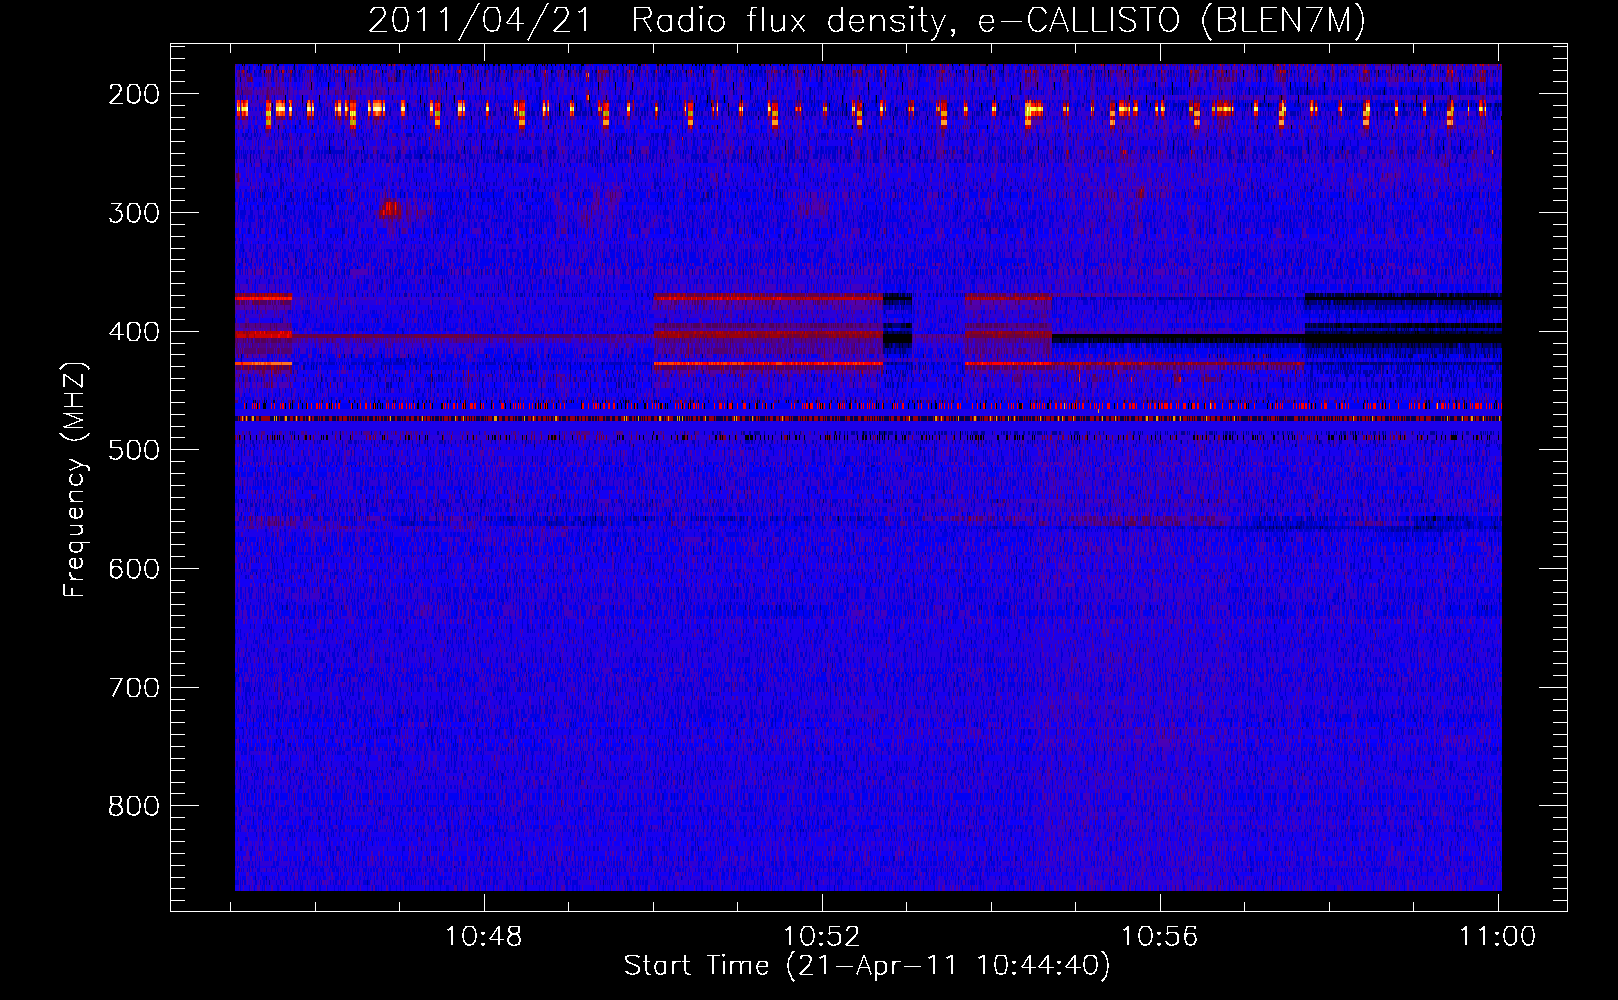Click the 200 frequency tick label

134,94
